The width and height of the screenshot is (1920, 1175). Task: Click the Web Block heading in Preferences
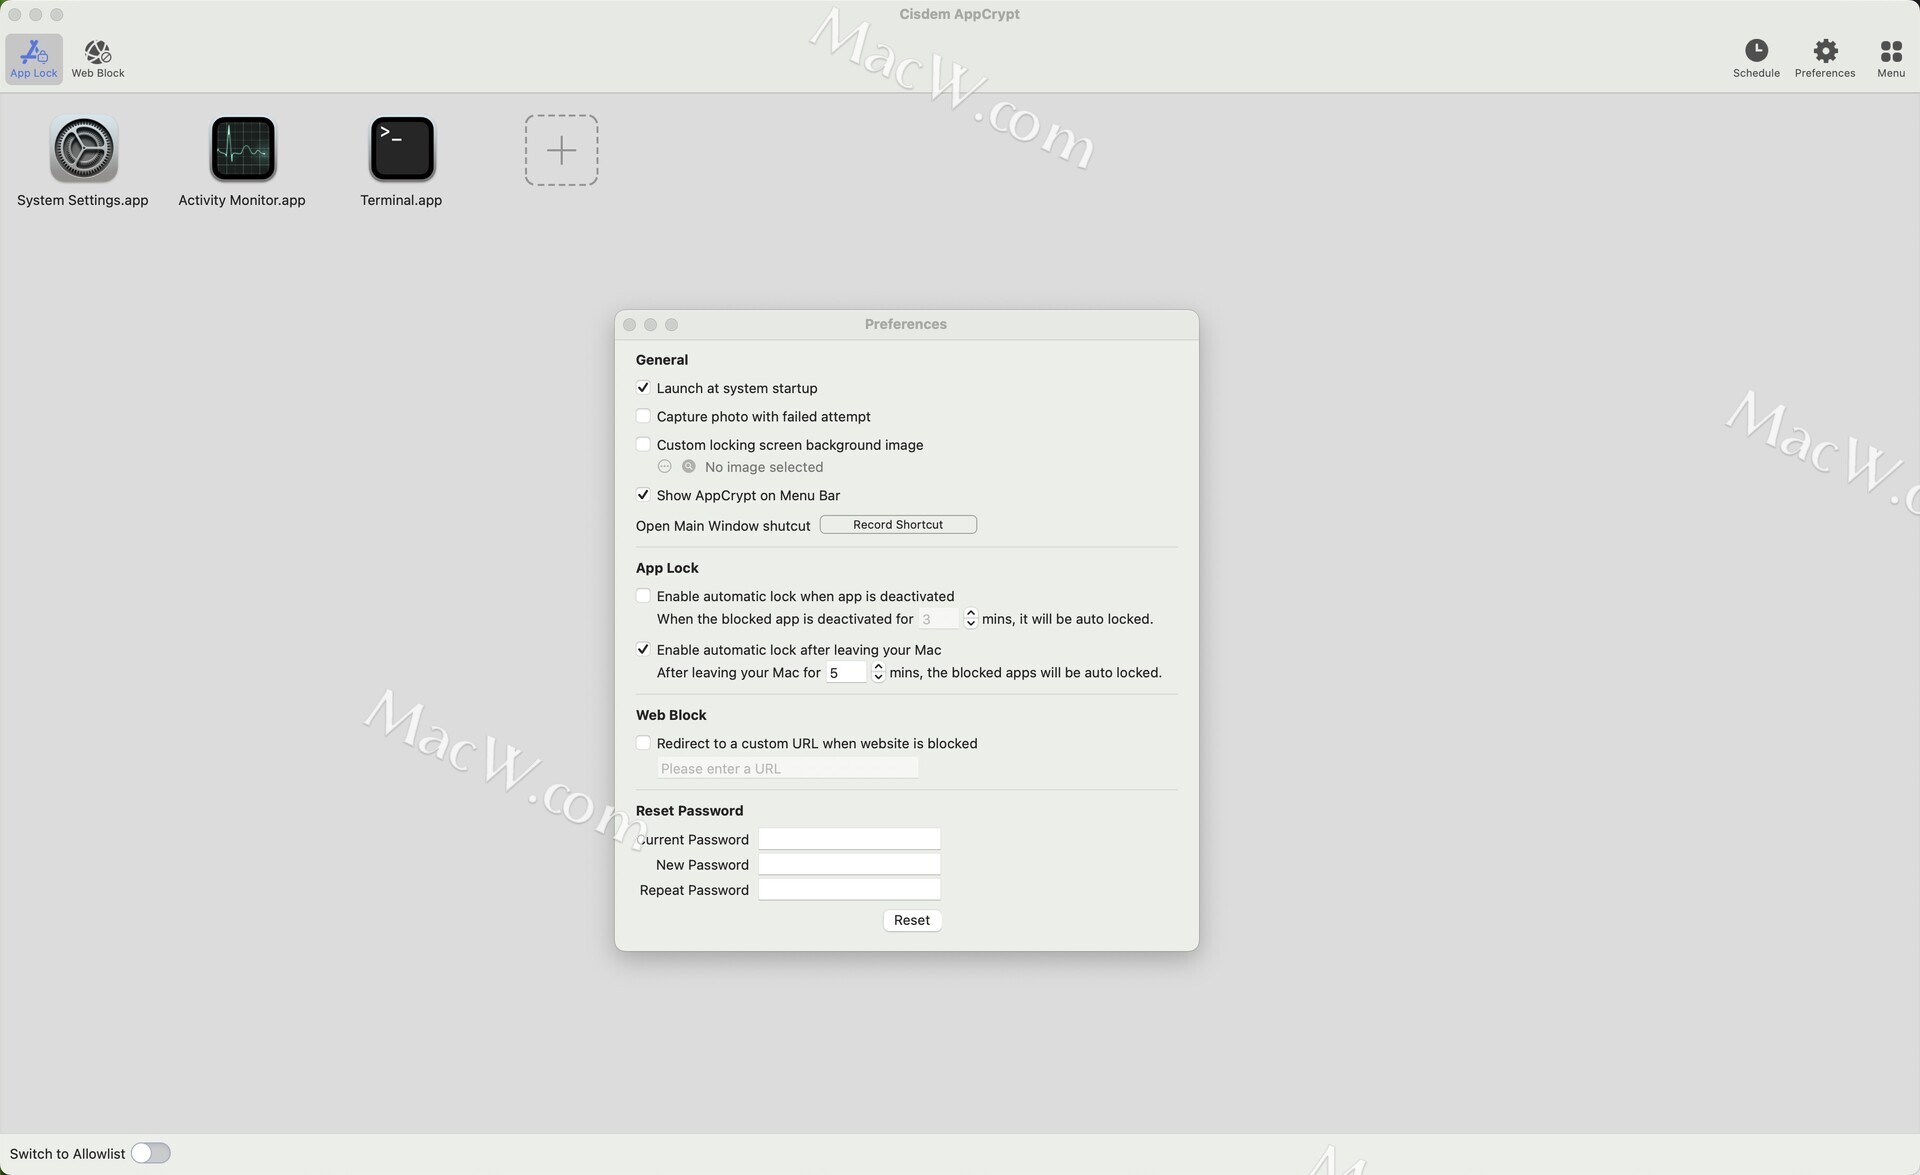pyautogui.click(x=671, y=715)
